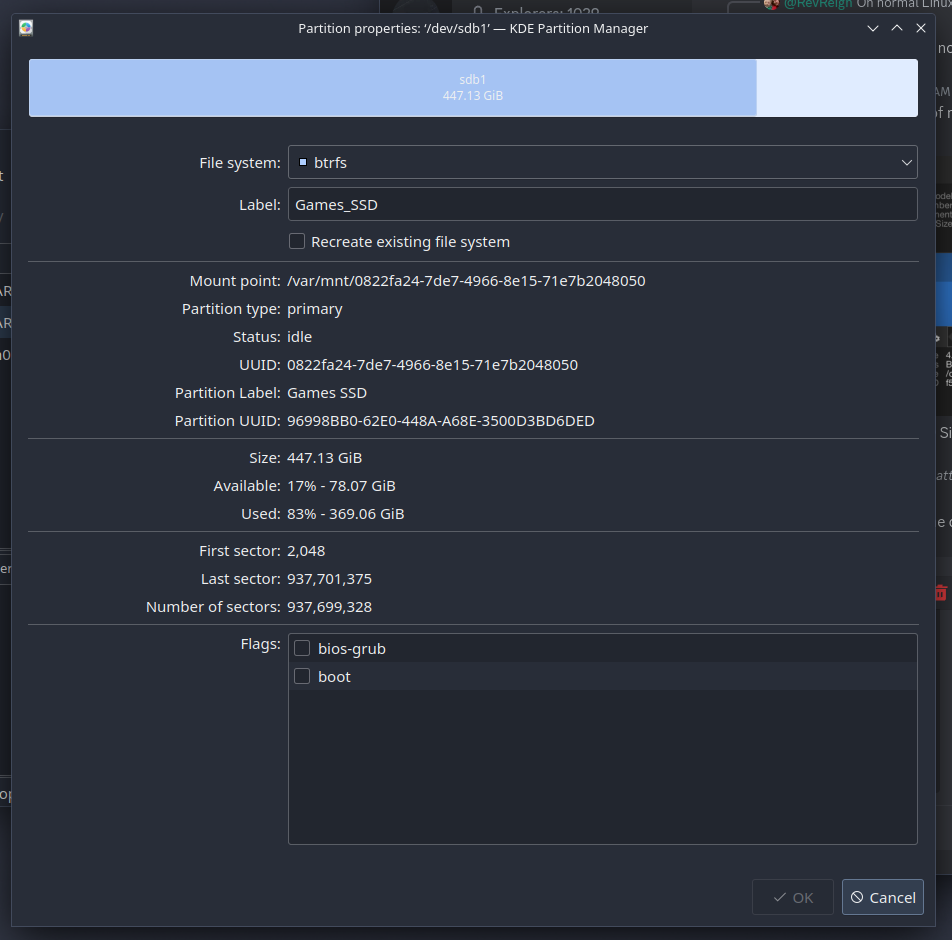This screenshot has width=952, height=940.
Task: Click the blue btrfs color square
Action: click(x=303, y=162)
